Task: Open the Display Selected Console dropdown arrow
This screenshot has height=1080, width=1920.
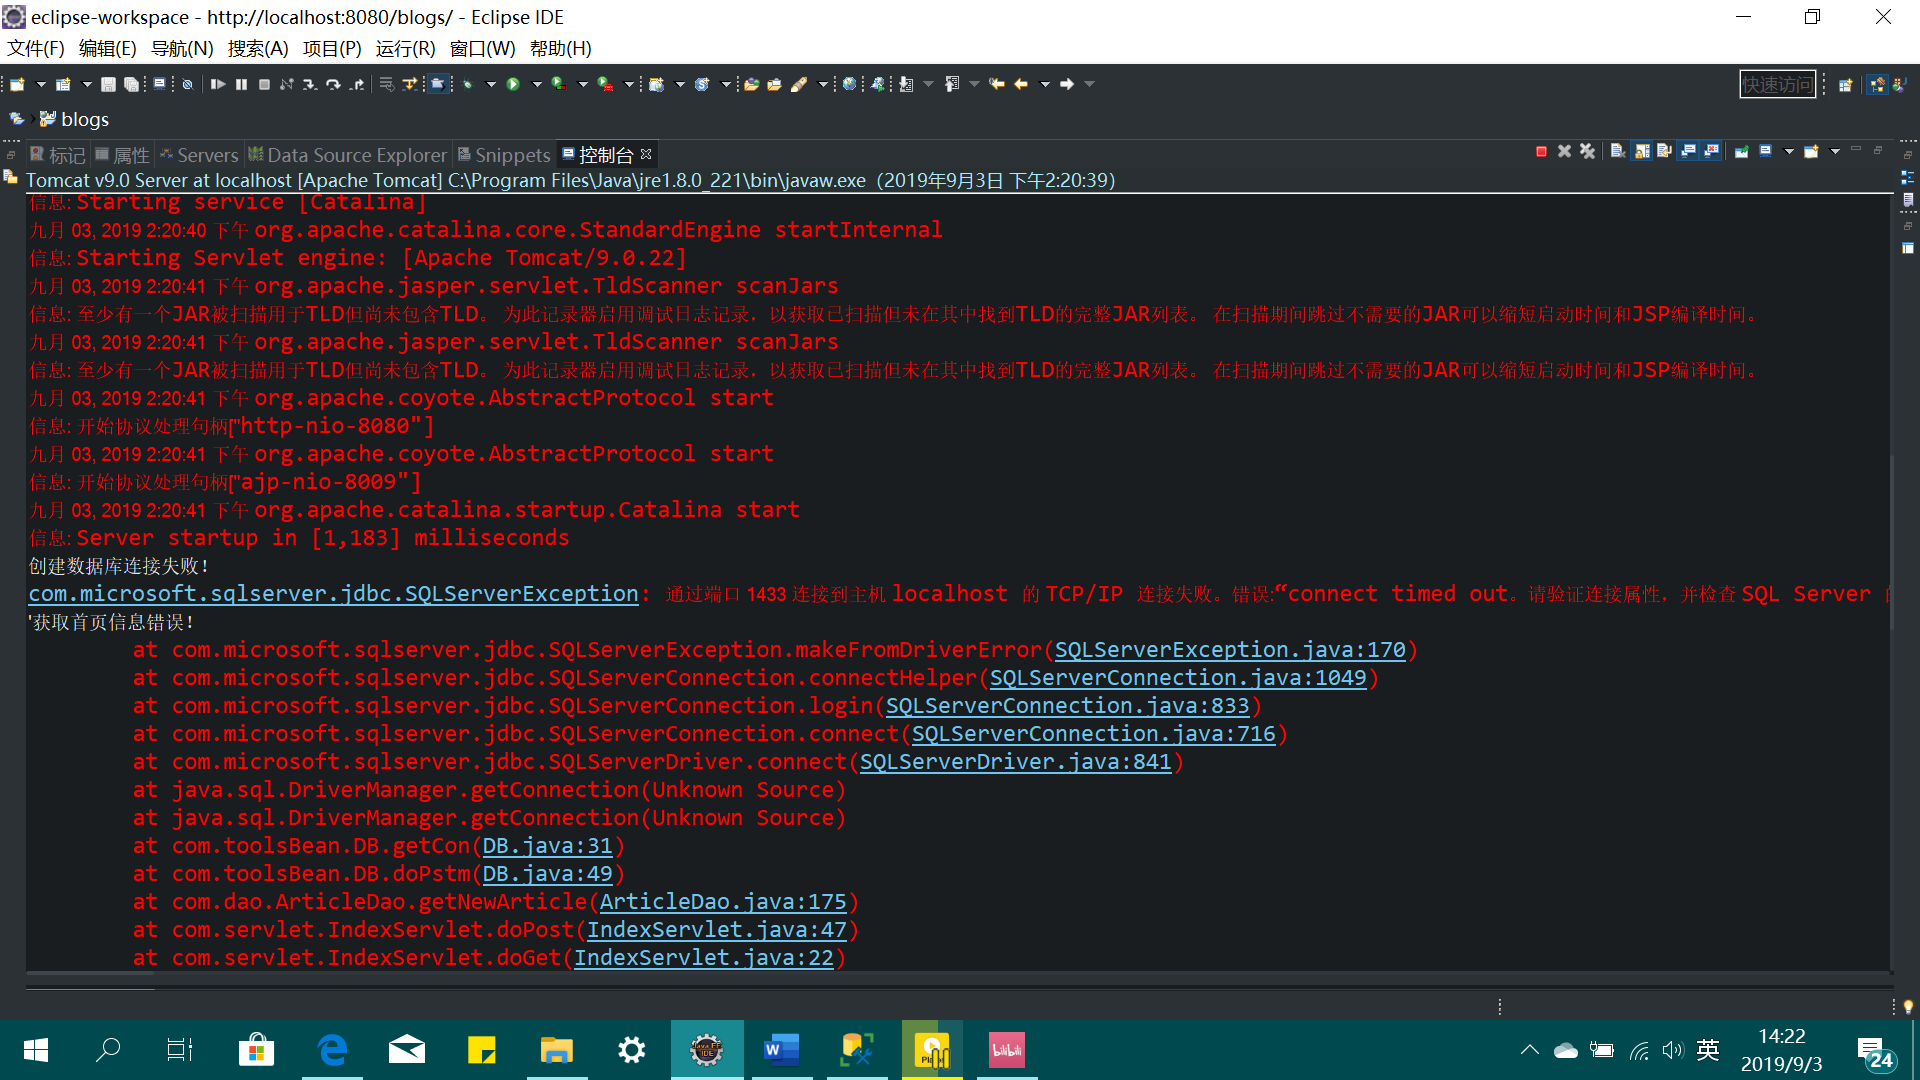Action: point(1789,152)
